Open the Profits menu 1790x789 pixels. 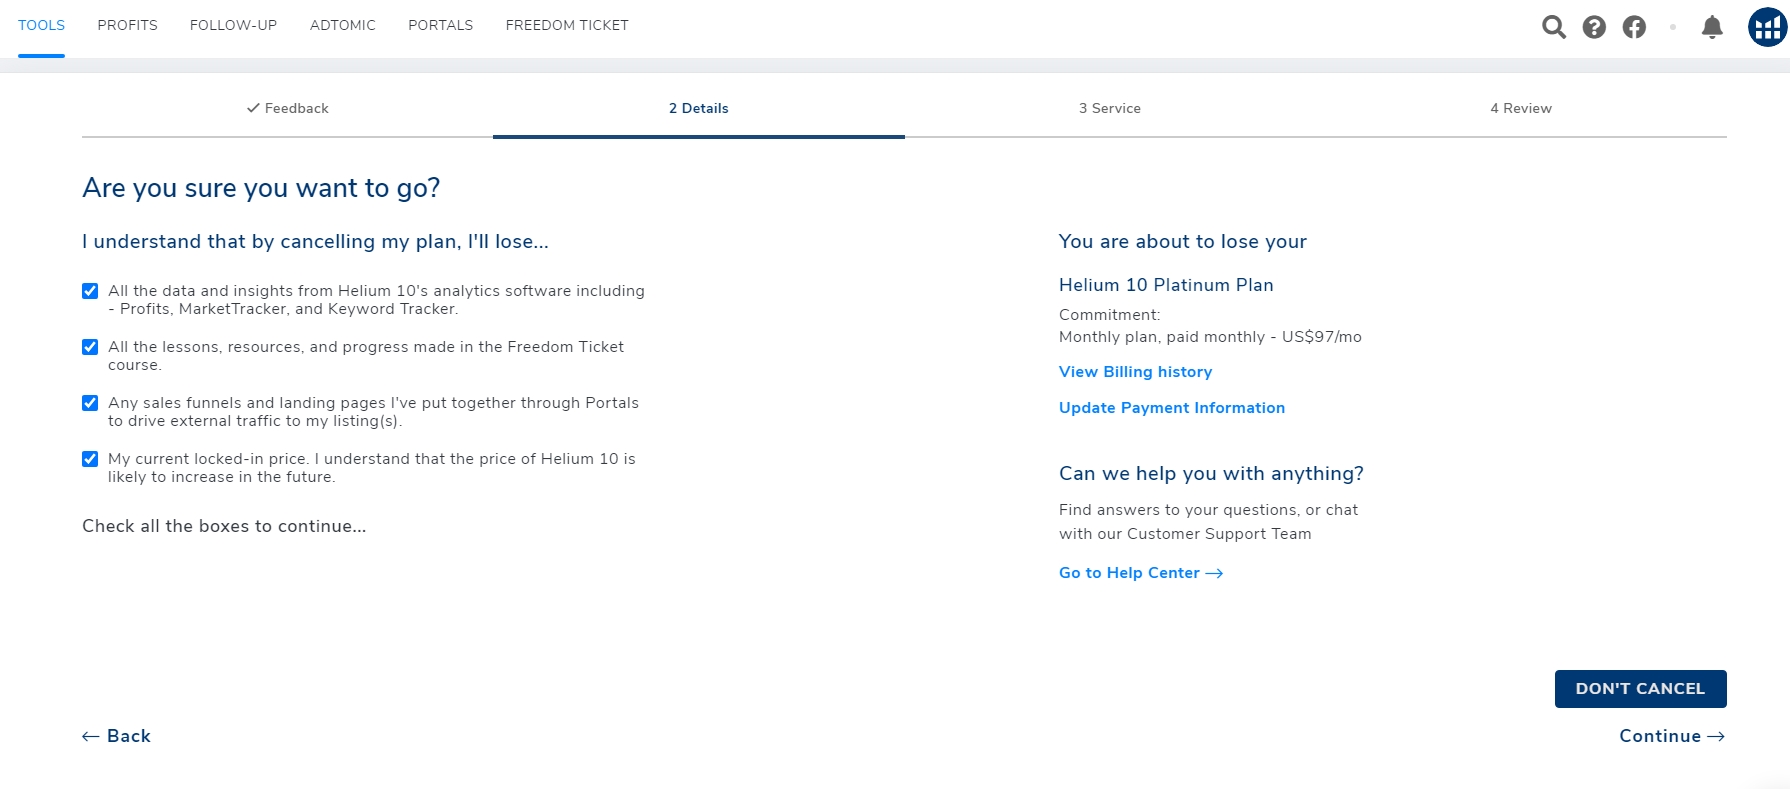127,25
